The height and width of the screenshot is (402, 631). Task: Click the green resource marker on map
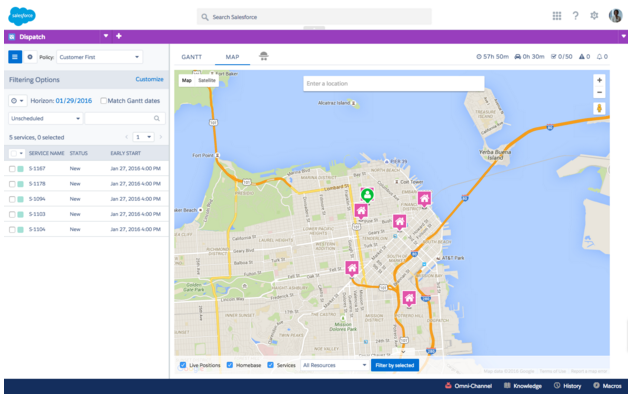coord(367,195)
